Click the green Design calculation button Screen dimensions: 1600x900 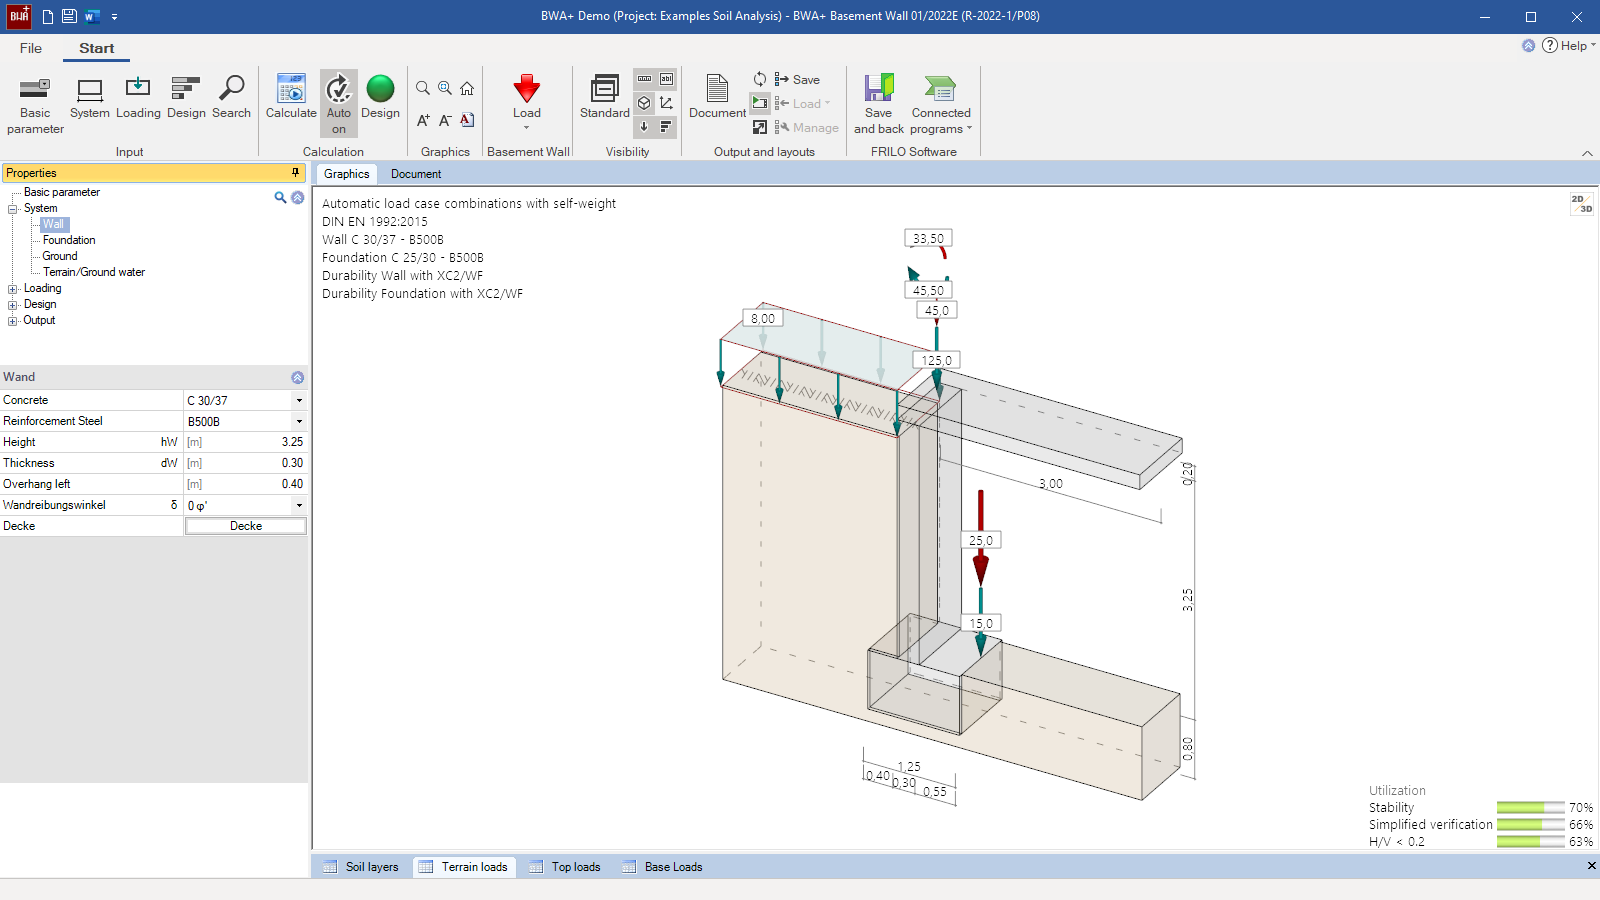380,98
